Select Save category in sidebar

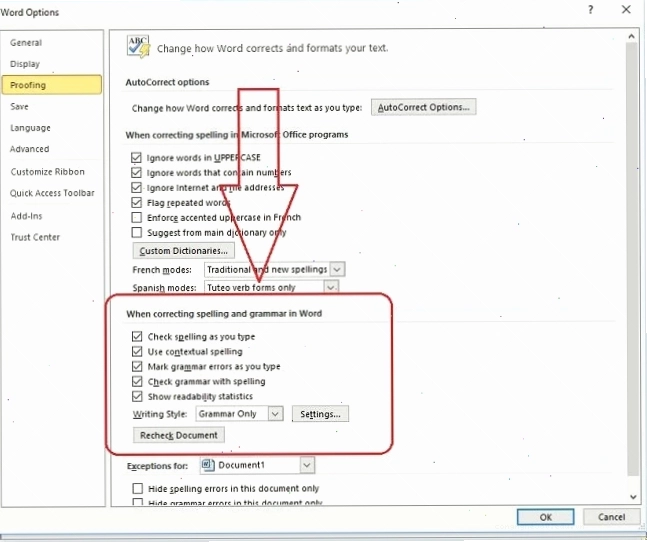[19, 106]
